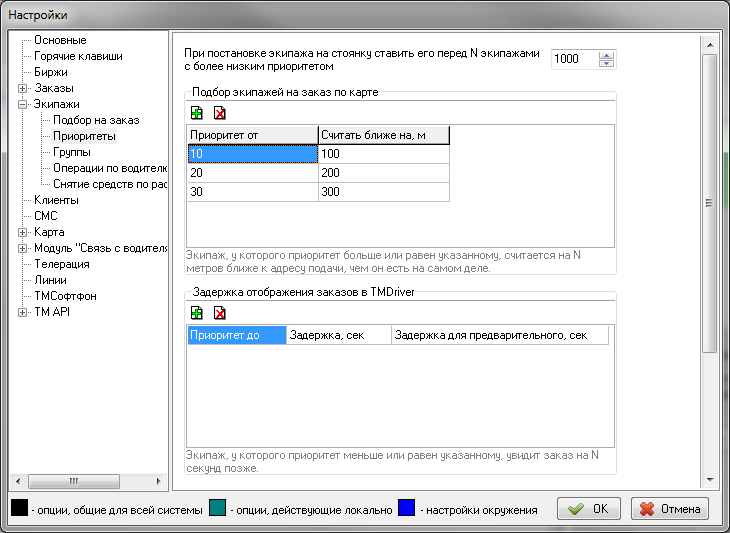Screen dimensions: 730x533
Task: Click the blue настройки окружения swatch
Action: pyautogui.click(x=407, y=509)
